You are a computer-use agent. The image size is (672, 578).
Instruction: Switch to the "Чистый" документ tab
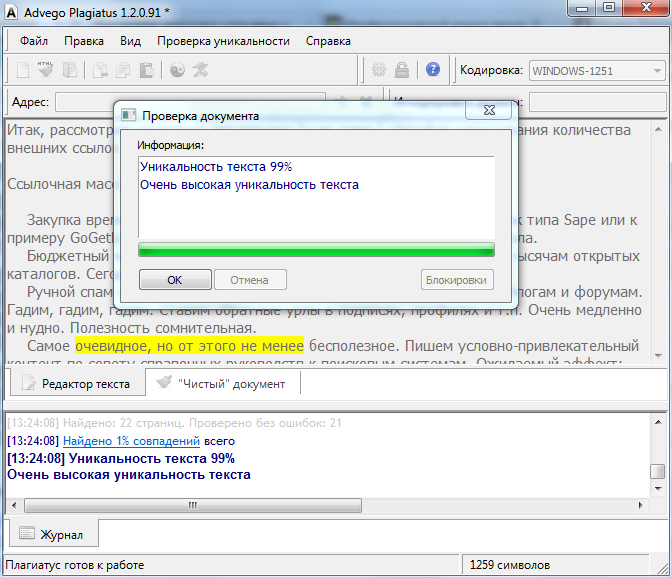[x=222, y=383]
